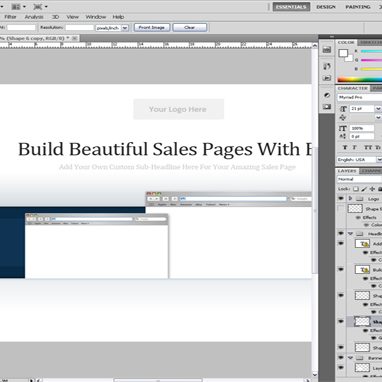Click the cyan R slider in Color panel
The height and width of the screenshot is (382, 382).
pos(371,51)
